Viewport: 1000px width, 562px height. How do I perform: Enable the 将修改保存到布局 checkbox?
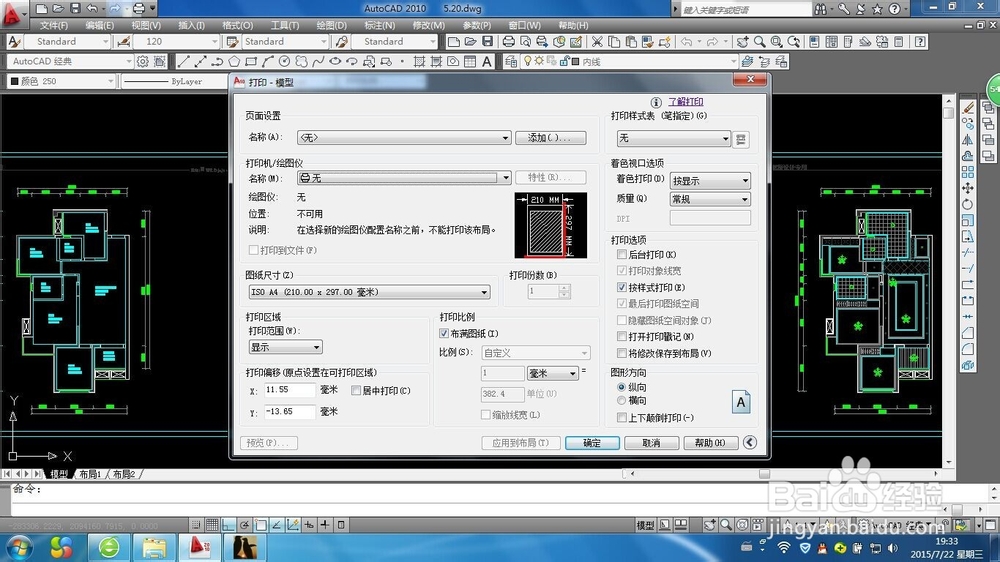tap(622, 353)
